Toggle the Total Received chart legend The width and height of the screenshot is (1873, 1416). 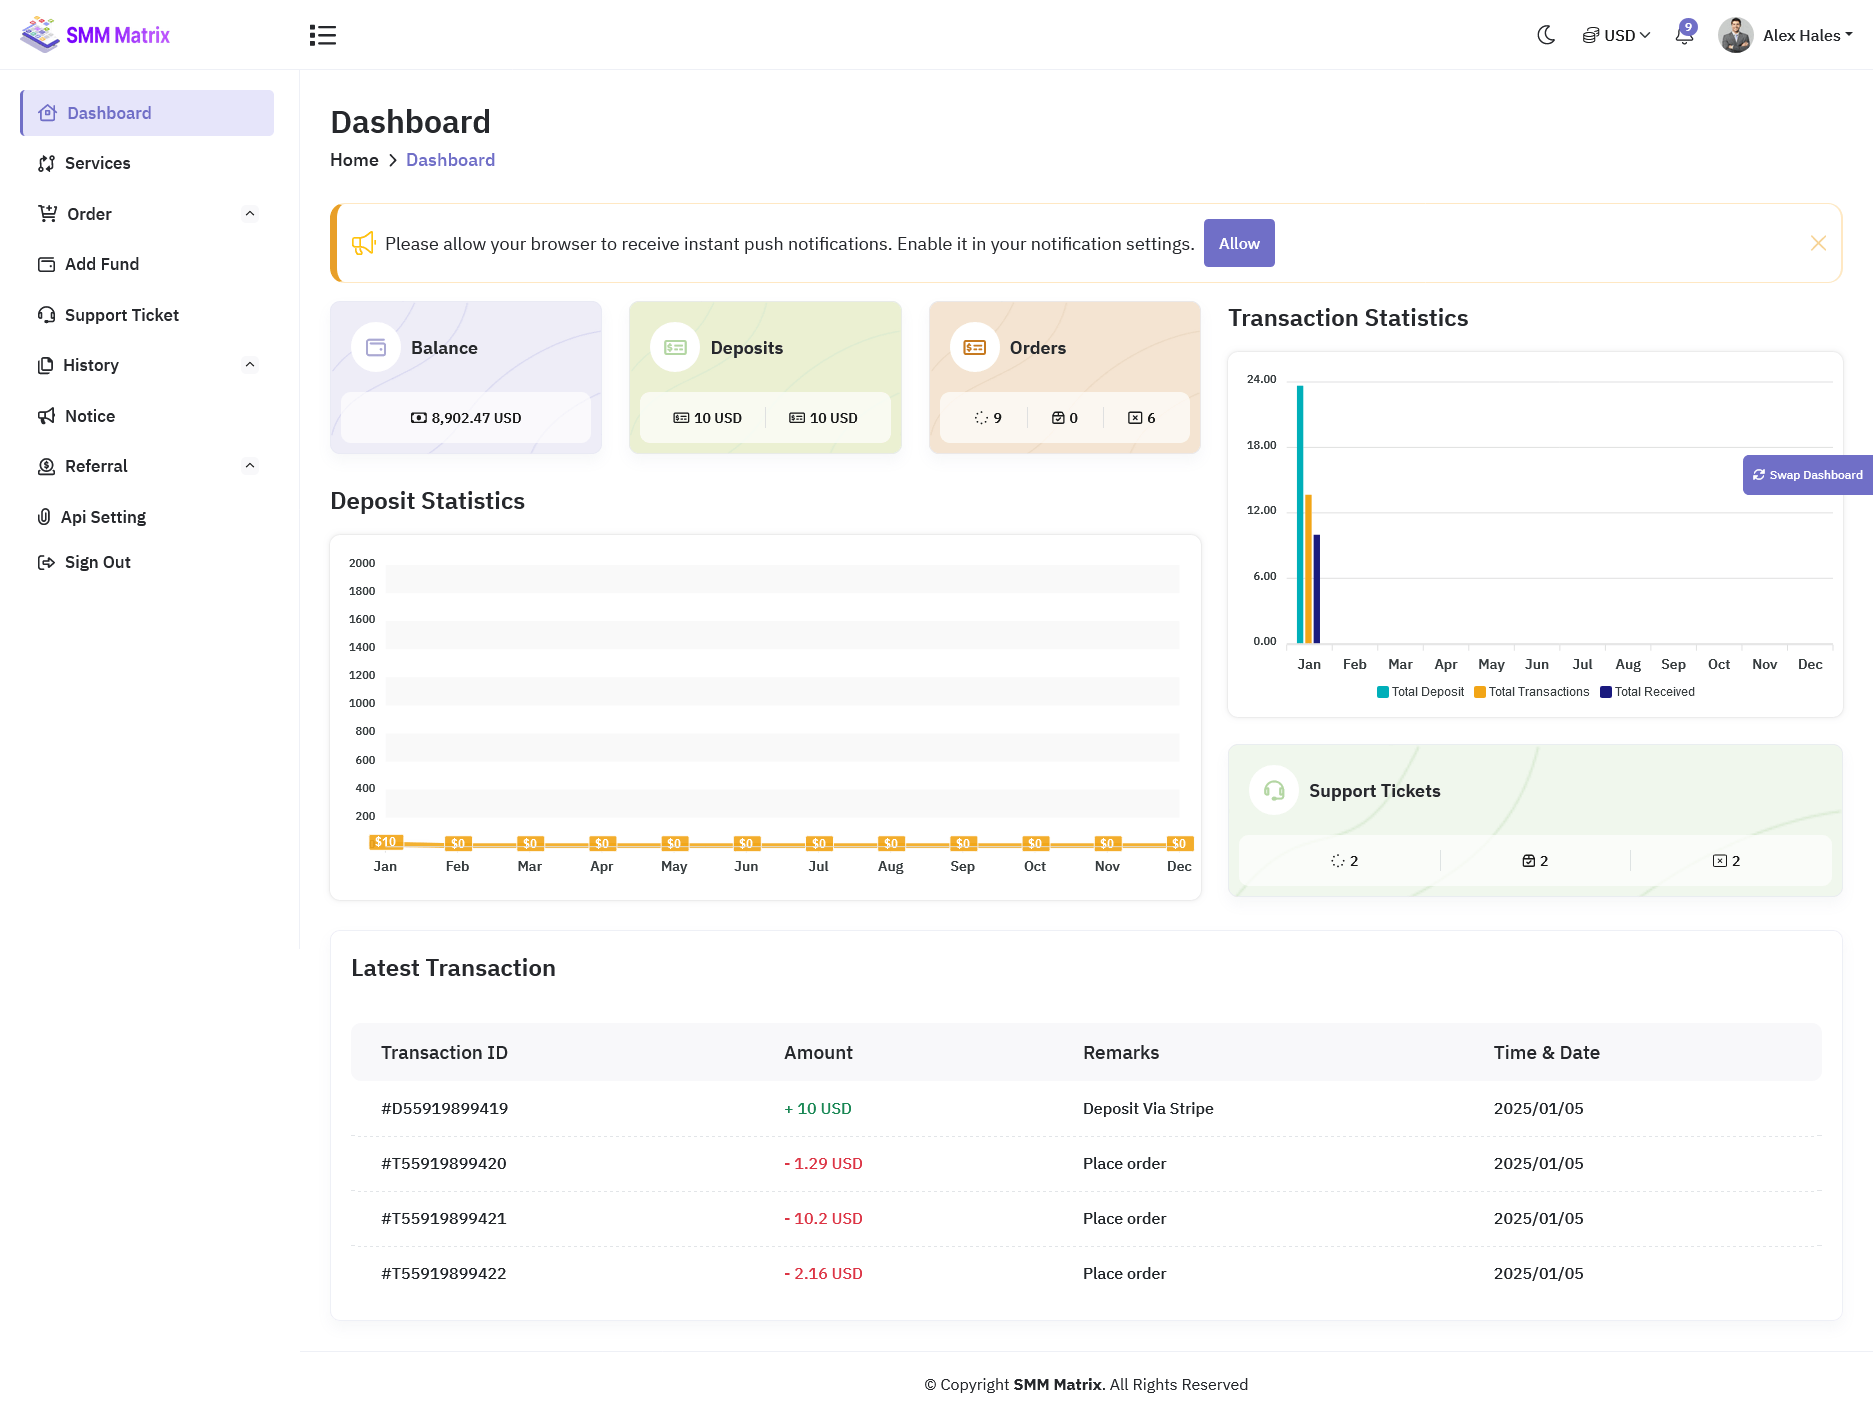[x=1653, y=692]
